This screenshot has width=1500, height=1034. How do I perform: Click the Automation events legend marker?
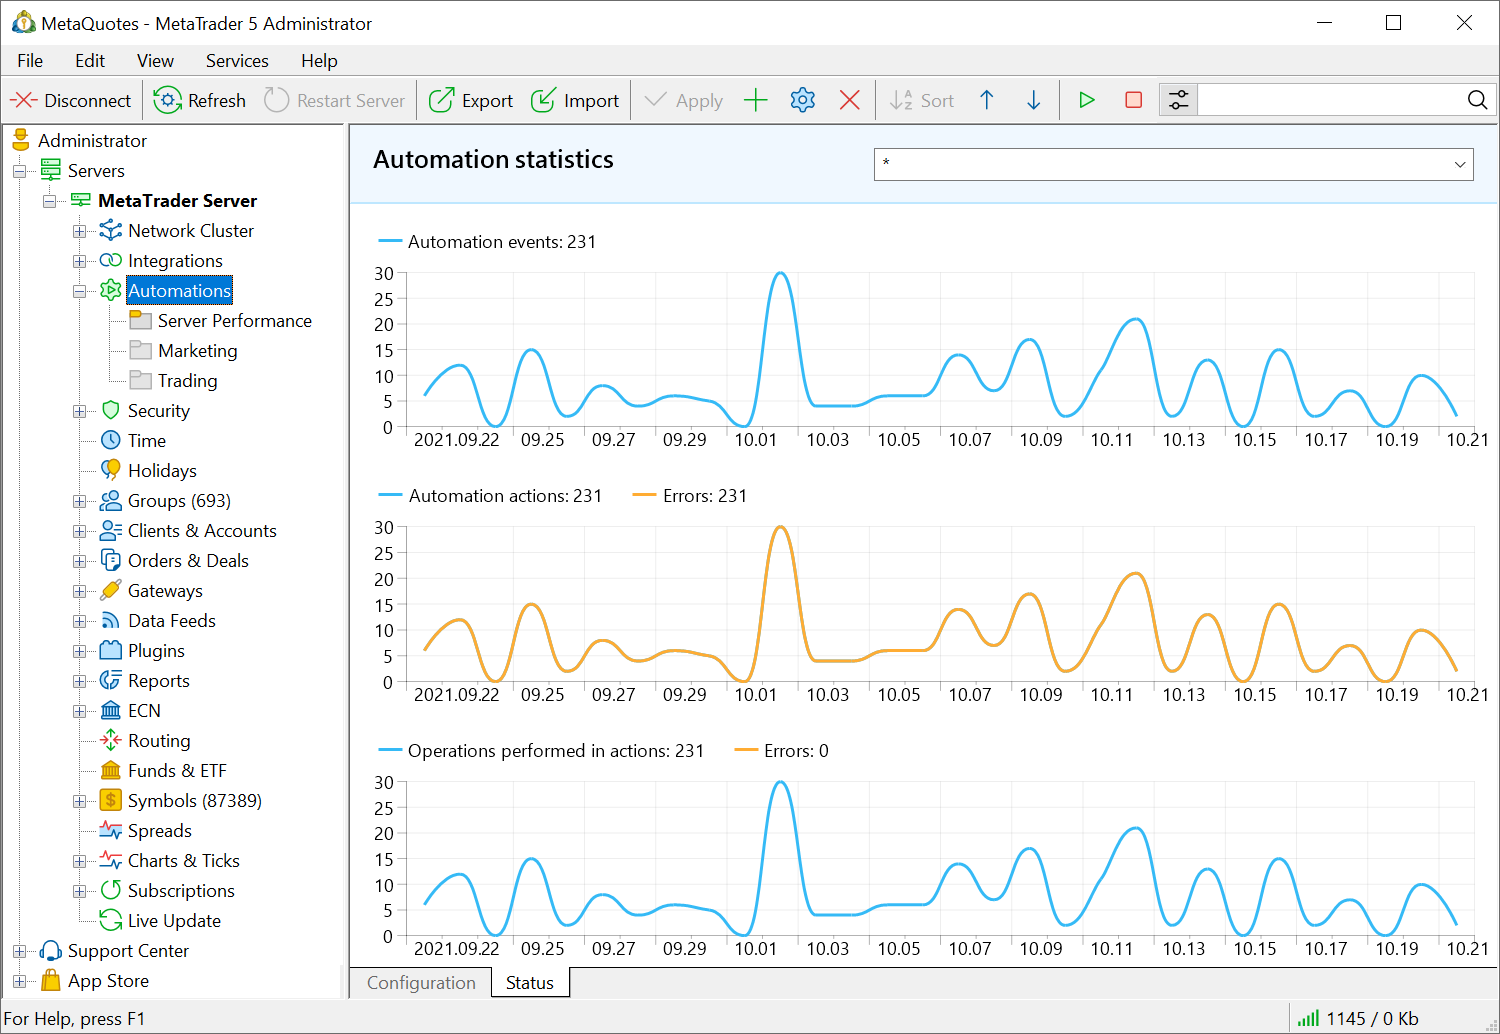click(390, 242)
